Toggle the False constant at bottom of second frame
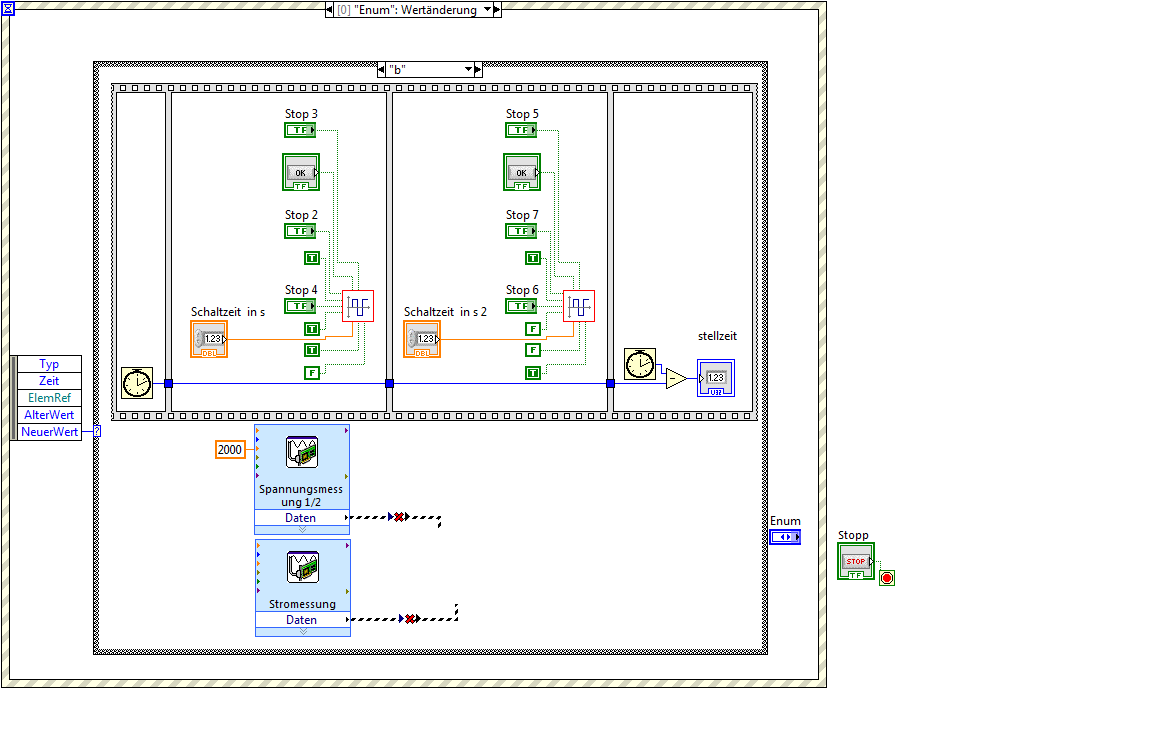Image resolution: width=1152 pixels, height=734 pixels. click(x=312, y=373)
